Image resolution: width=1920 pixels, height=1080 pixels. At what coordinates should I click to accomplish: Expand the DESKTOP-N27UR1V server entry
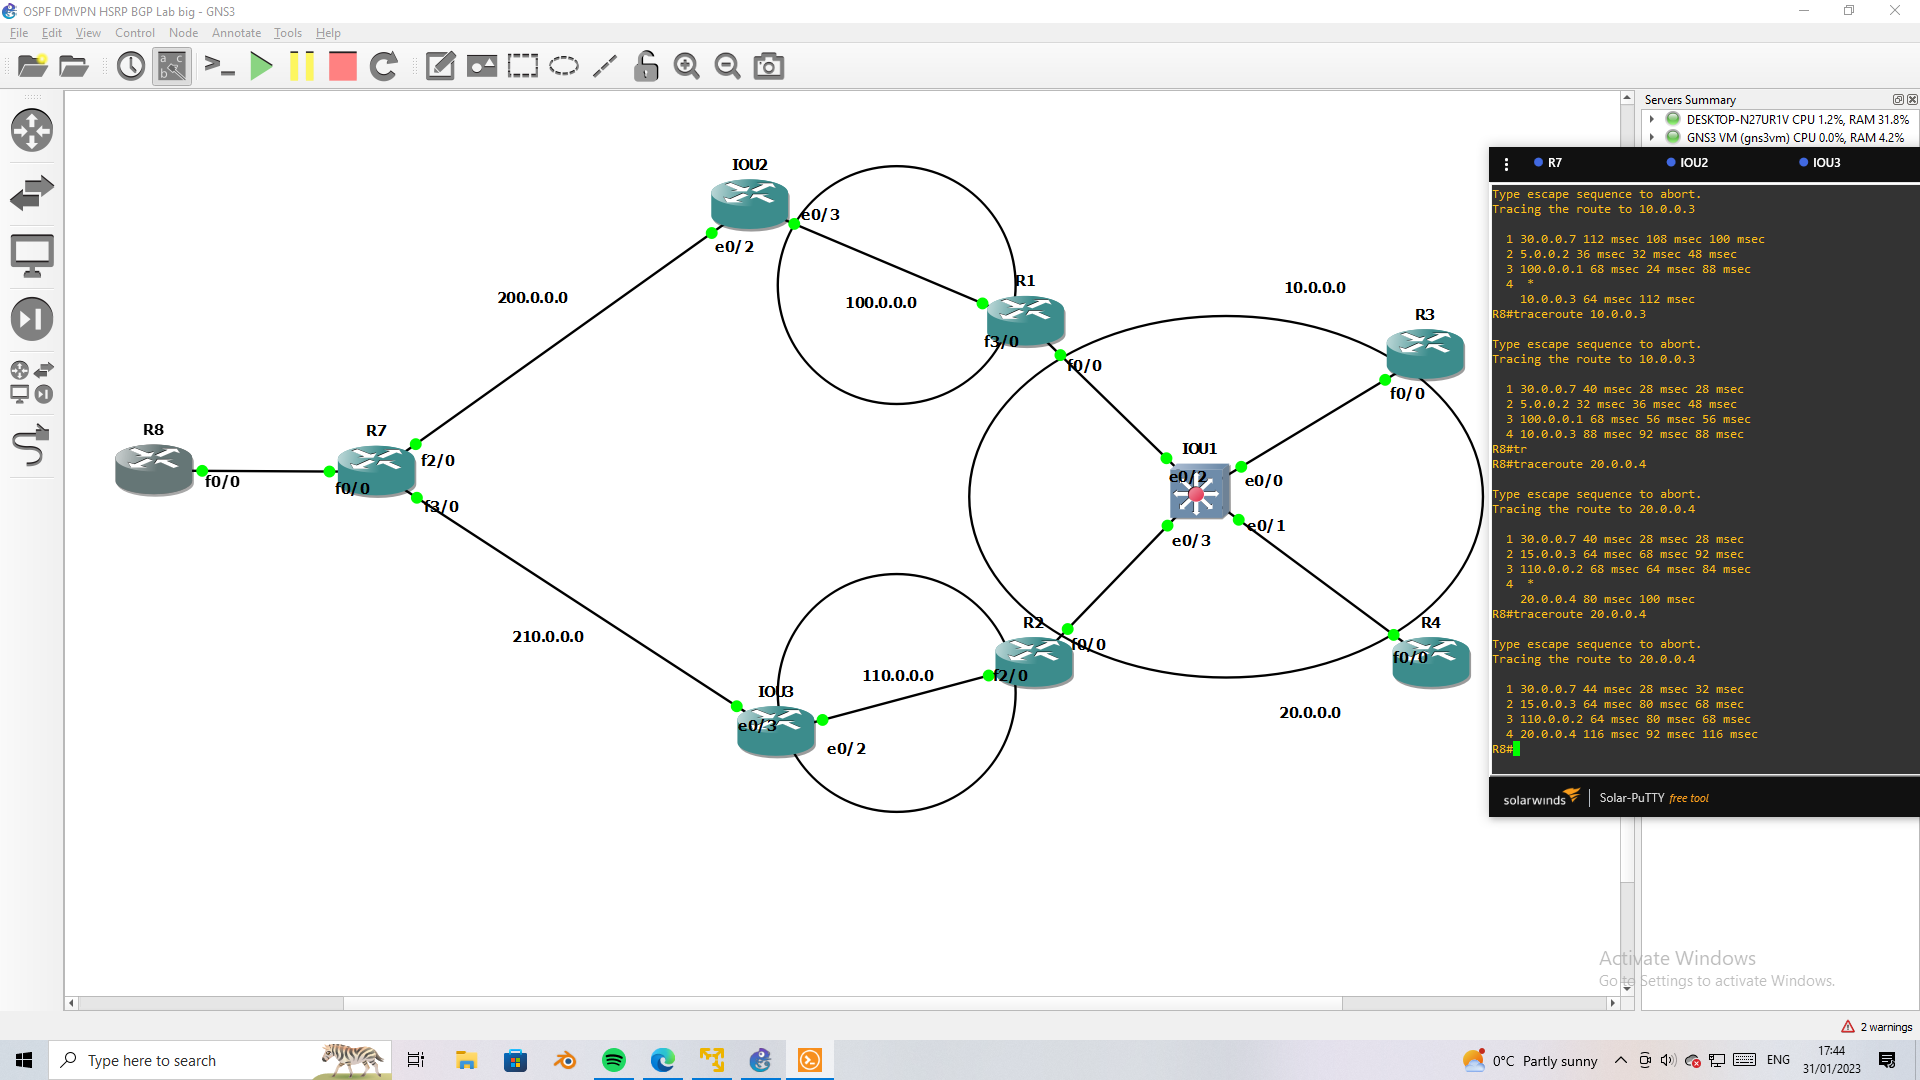tap(1652, 119)
